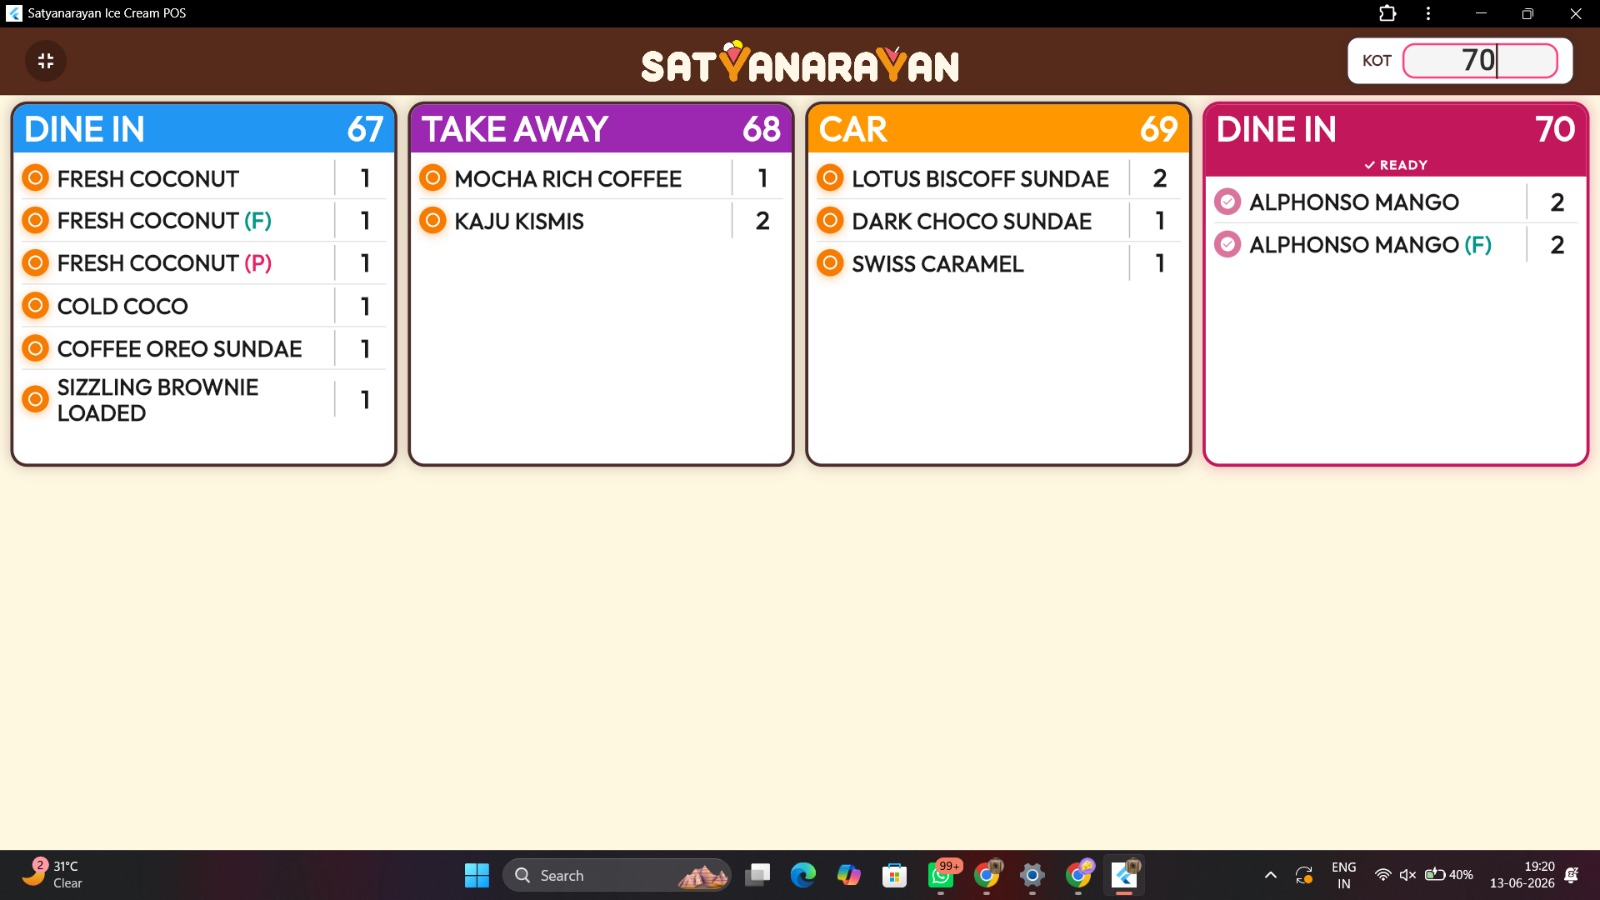Click quantity 2 of KAJU KISMIS
The image size is (1600, 900).
point(762,221)
